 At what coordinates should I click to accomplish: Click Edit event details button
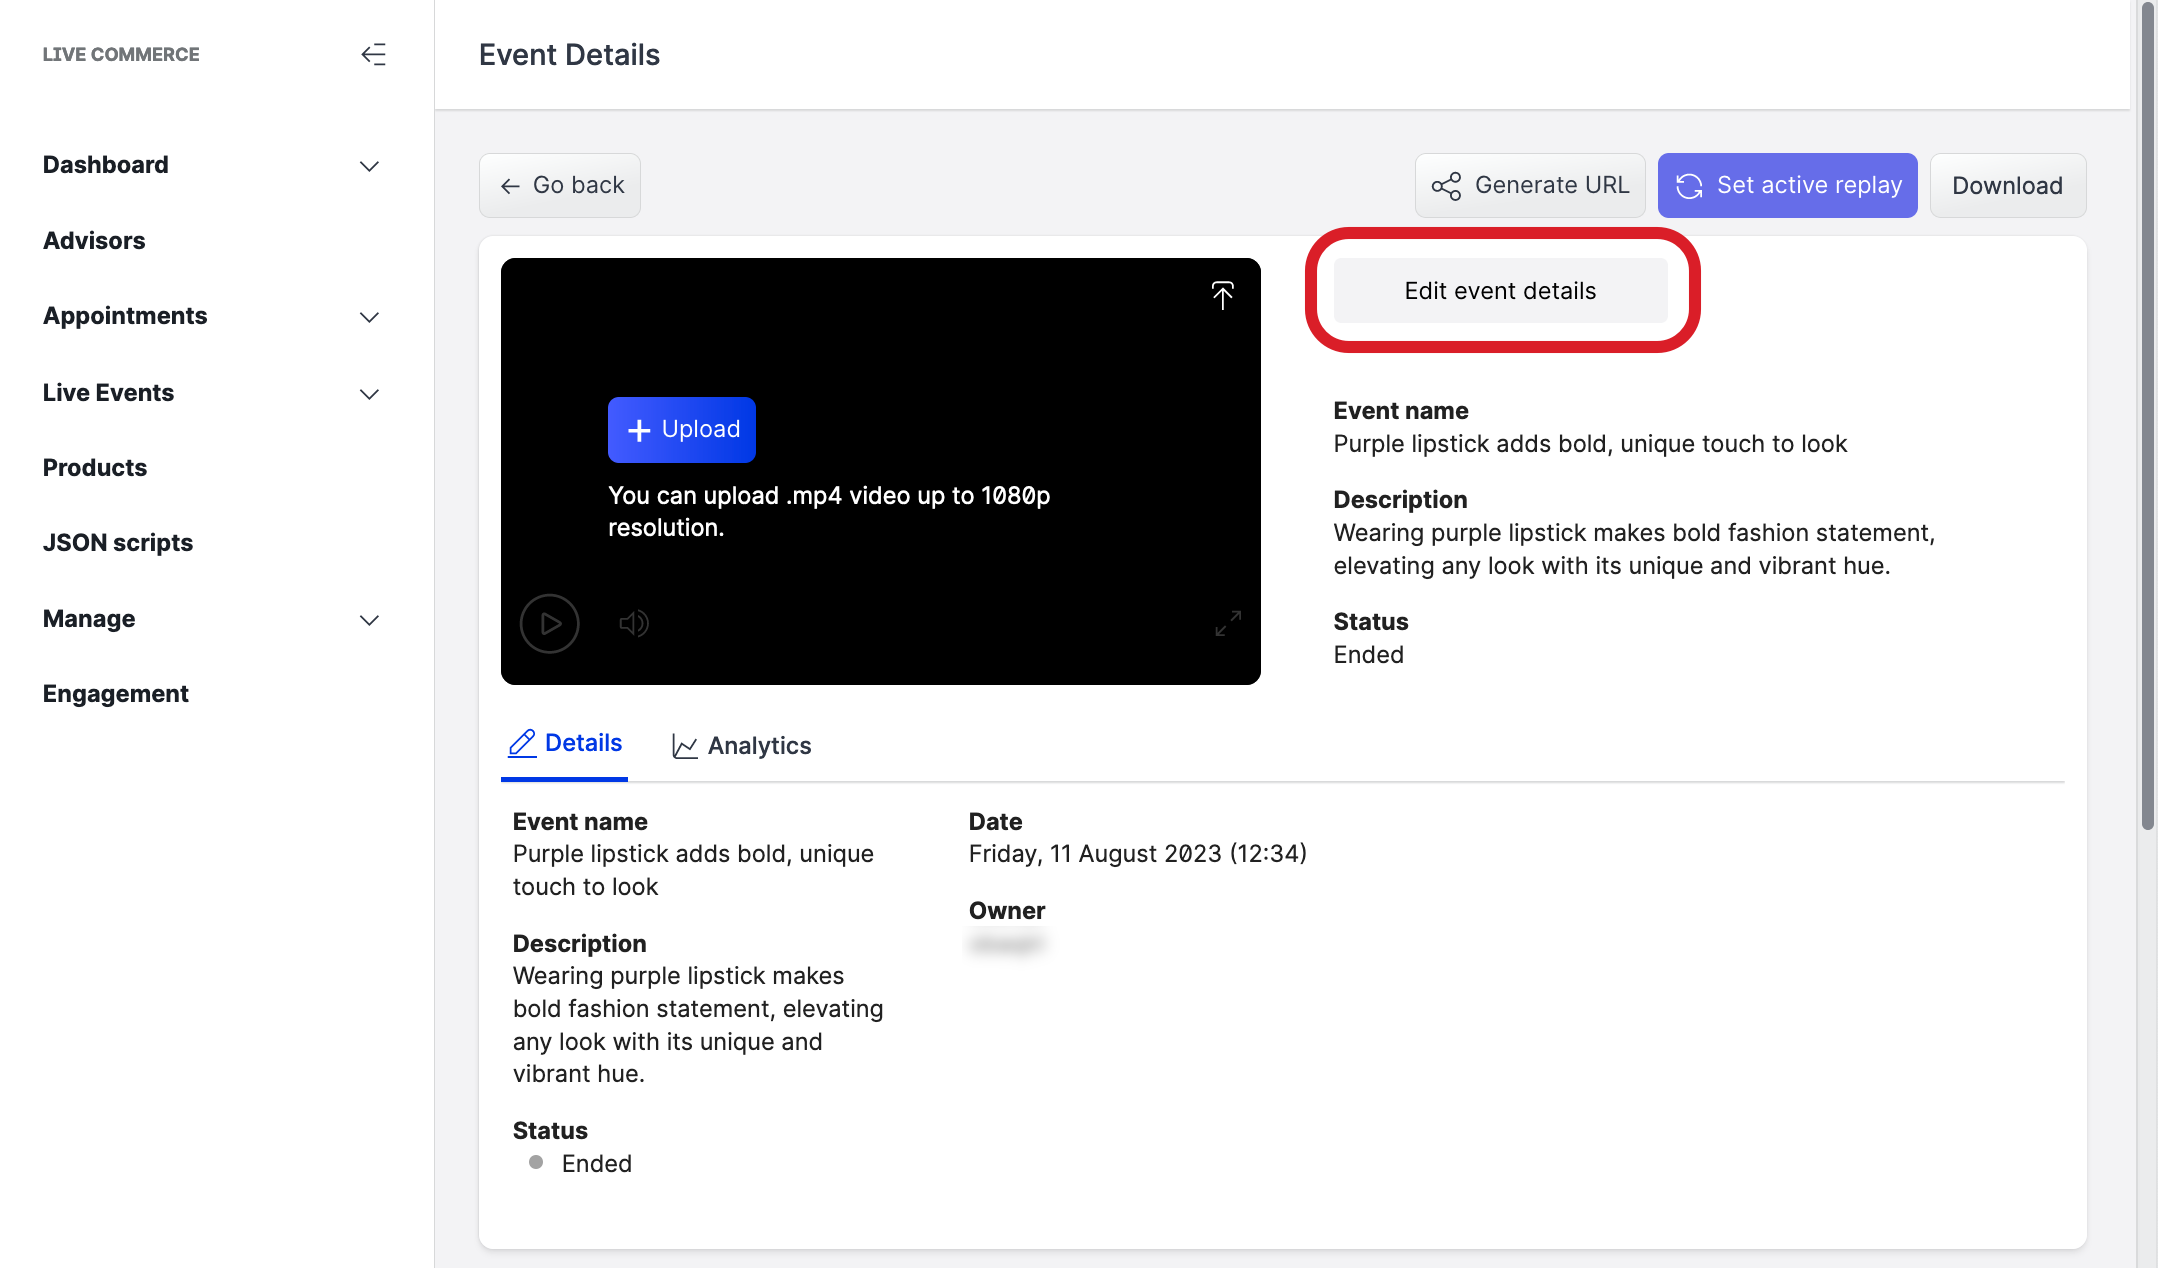pyautogui.click(x=1499, y=290)
